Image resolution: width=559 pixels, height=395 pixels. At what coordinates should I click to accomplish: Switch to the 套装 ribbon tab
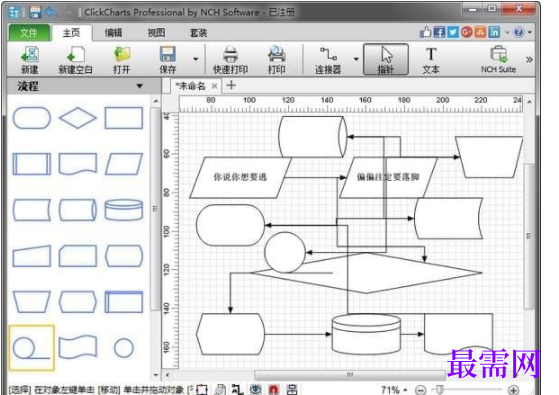[199, 33]
